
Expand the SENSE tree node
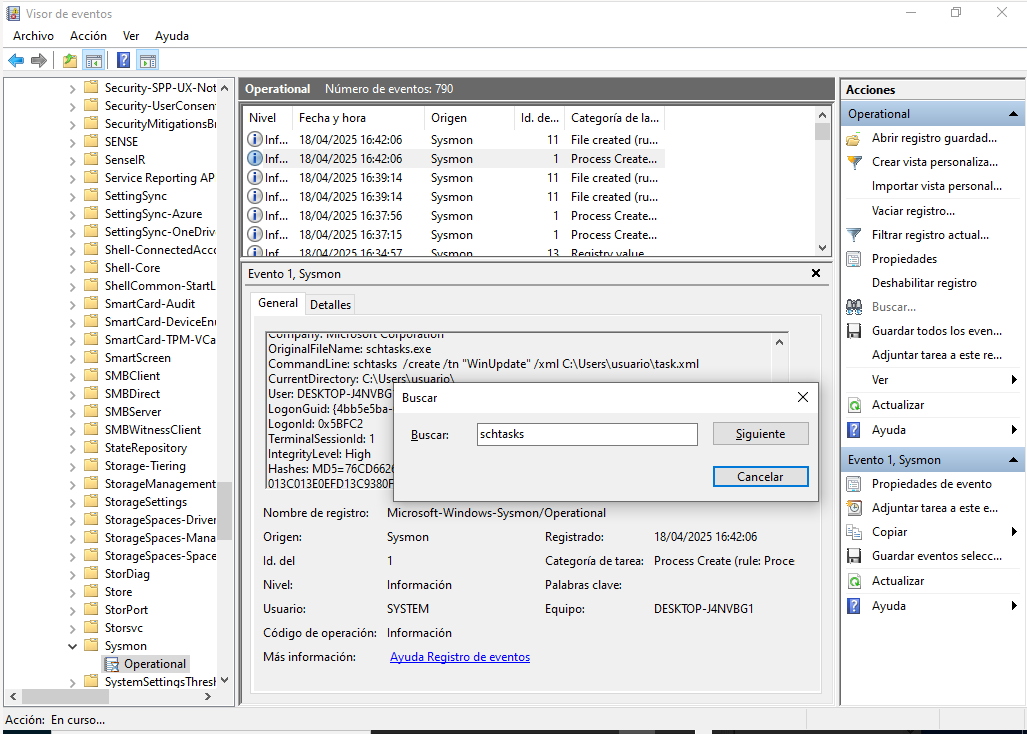73,142
